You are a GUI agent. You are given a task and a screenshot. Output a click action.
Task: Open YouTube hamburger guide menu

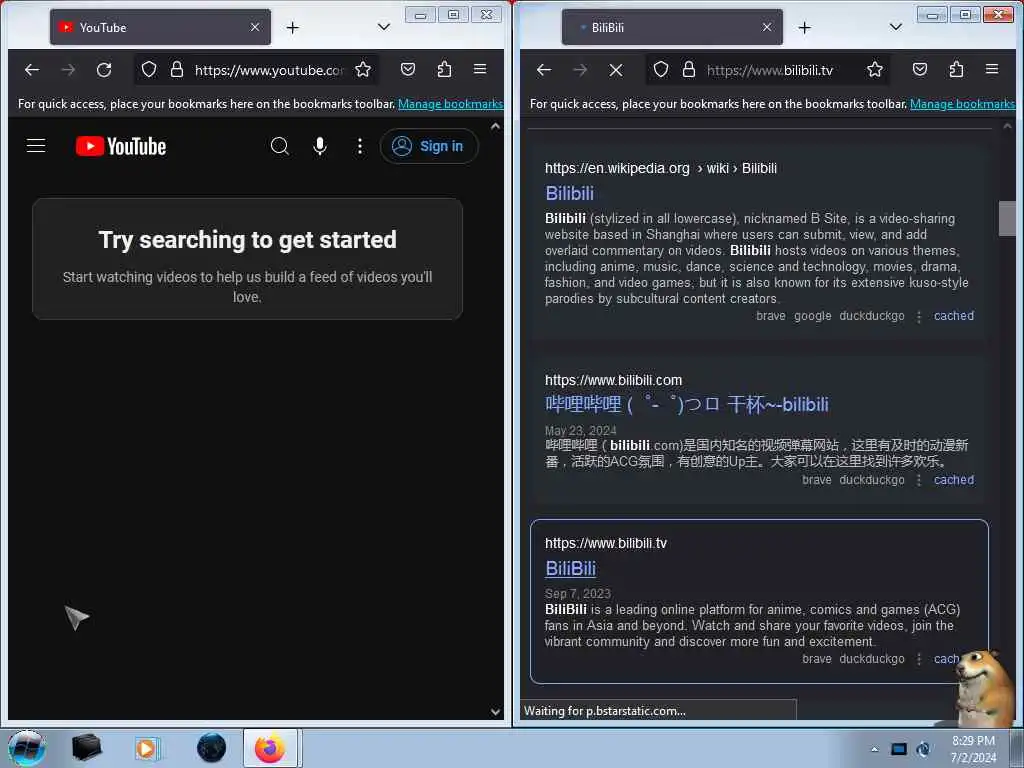point(36,146)
